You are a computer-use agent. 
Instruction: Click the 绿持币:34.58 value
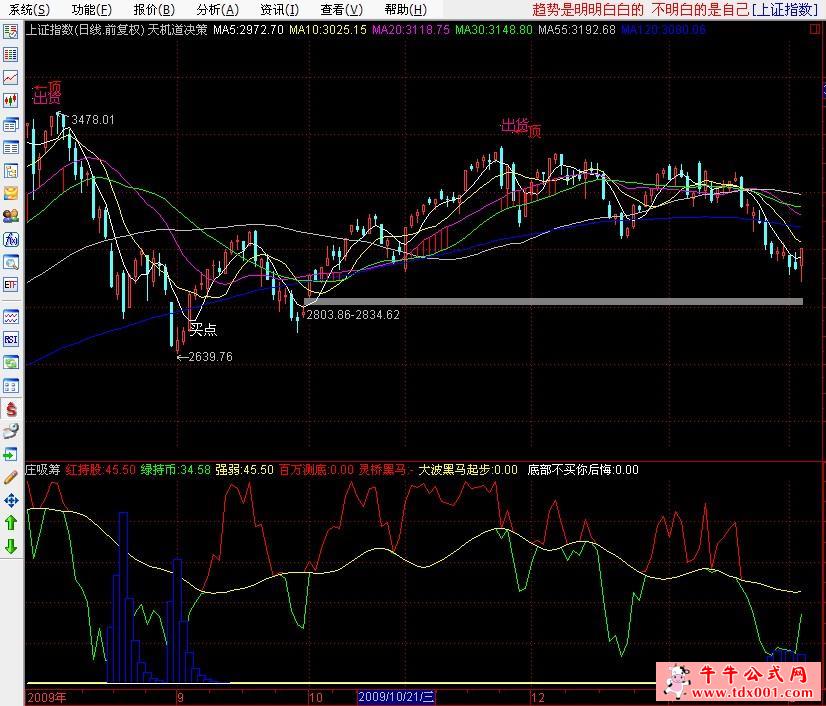(x=175, y=469)
